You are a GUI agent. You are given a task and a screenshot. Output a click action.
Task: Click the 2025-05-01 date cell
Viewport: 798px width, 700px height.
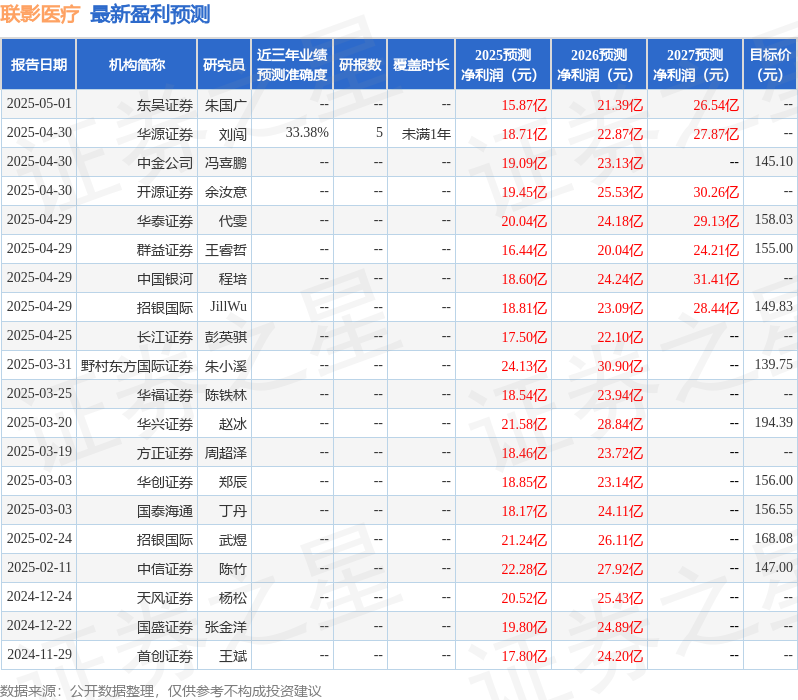[39, 104]
